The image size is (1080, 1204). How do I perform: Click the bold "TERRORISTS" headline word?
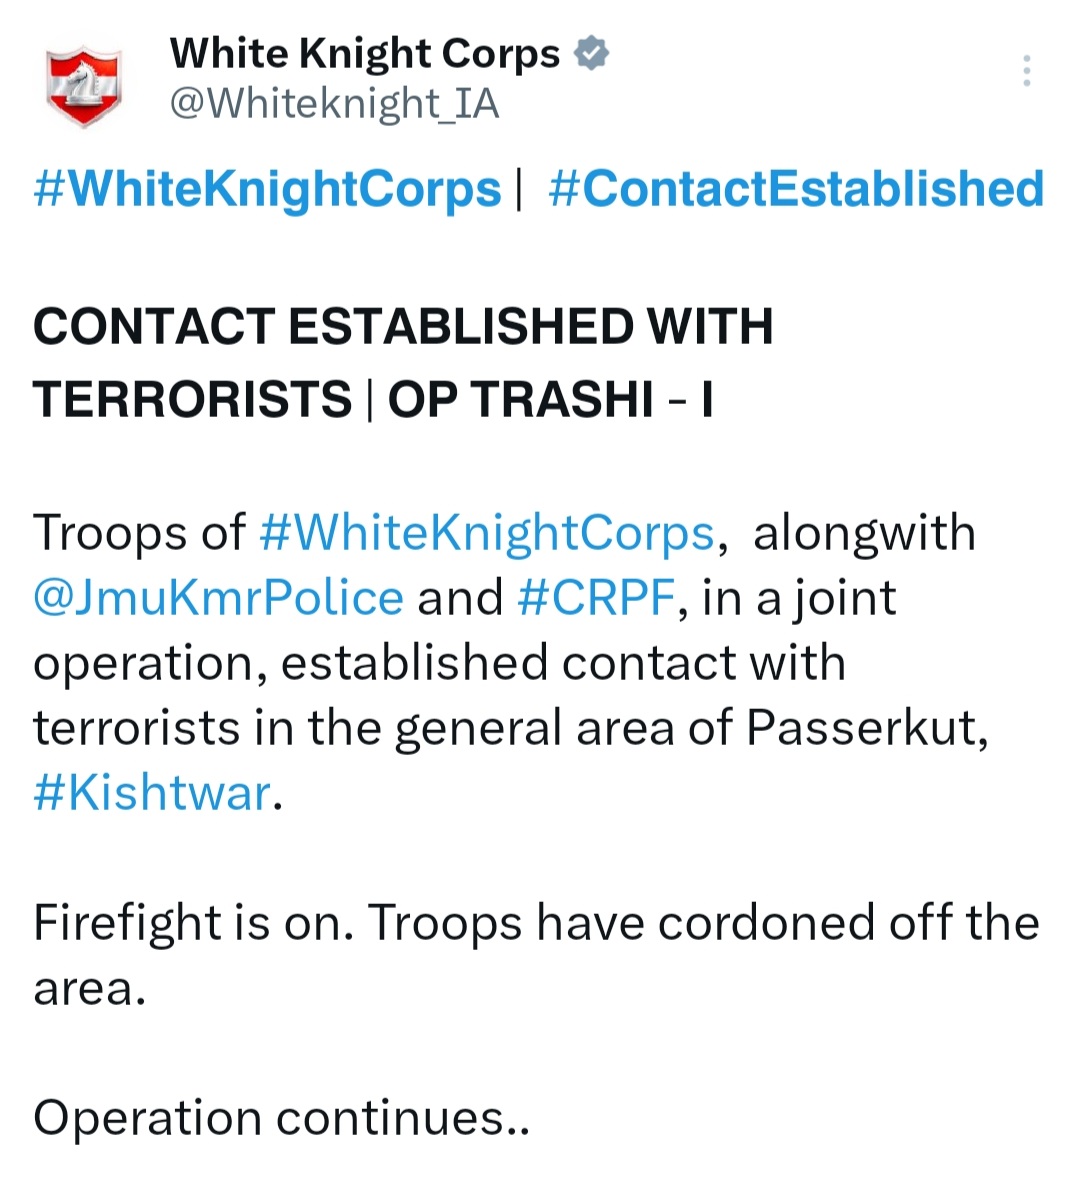193,399
